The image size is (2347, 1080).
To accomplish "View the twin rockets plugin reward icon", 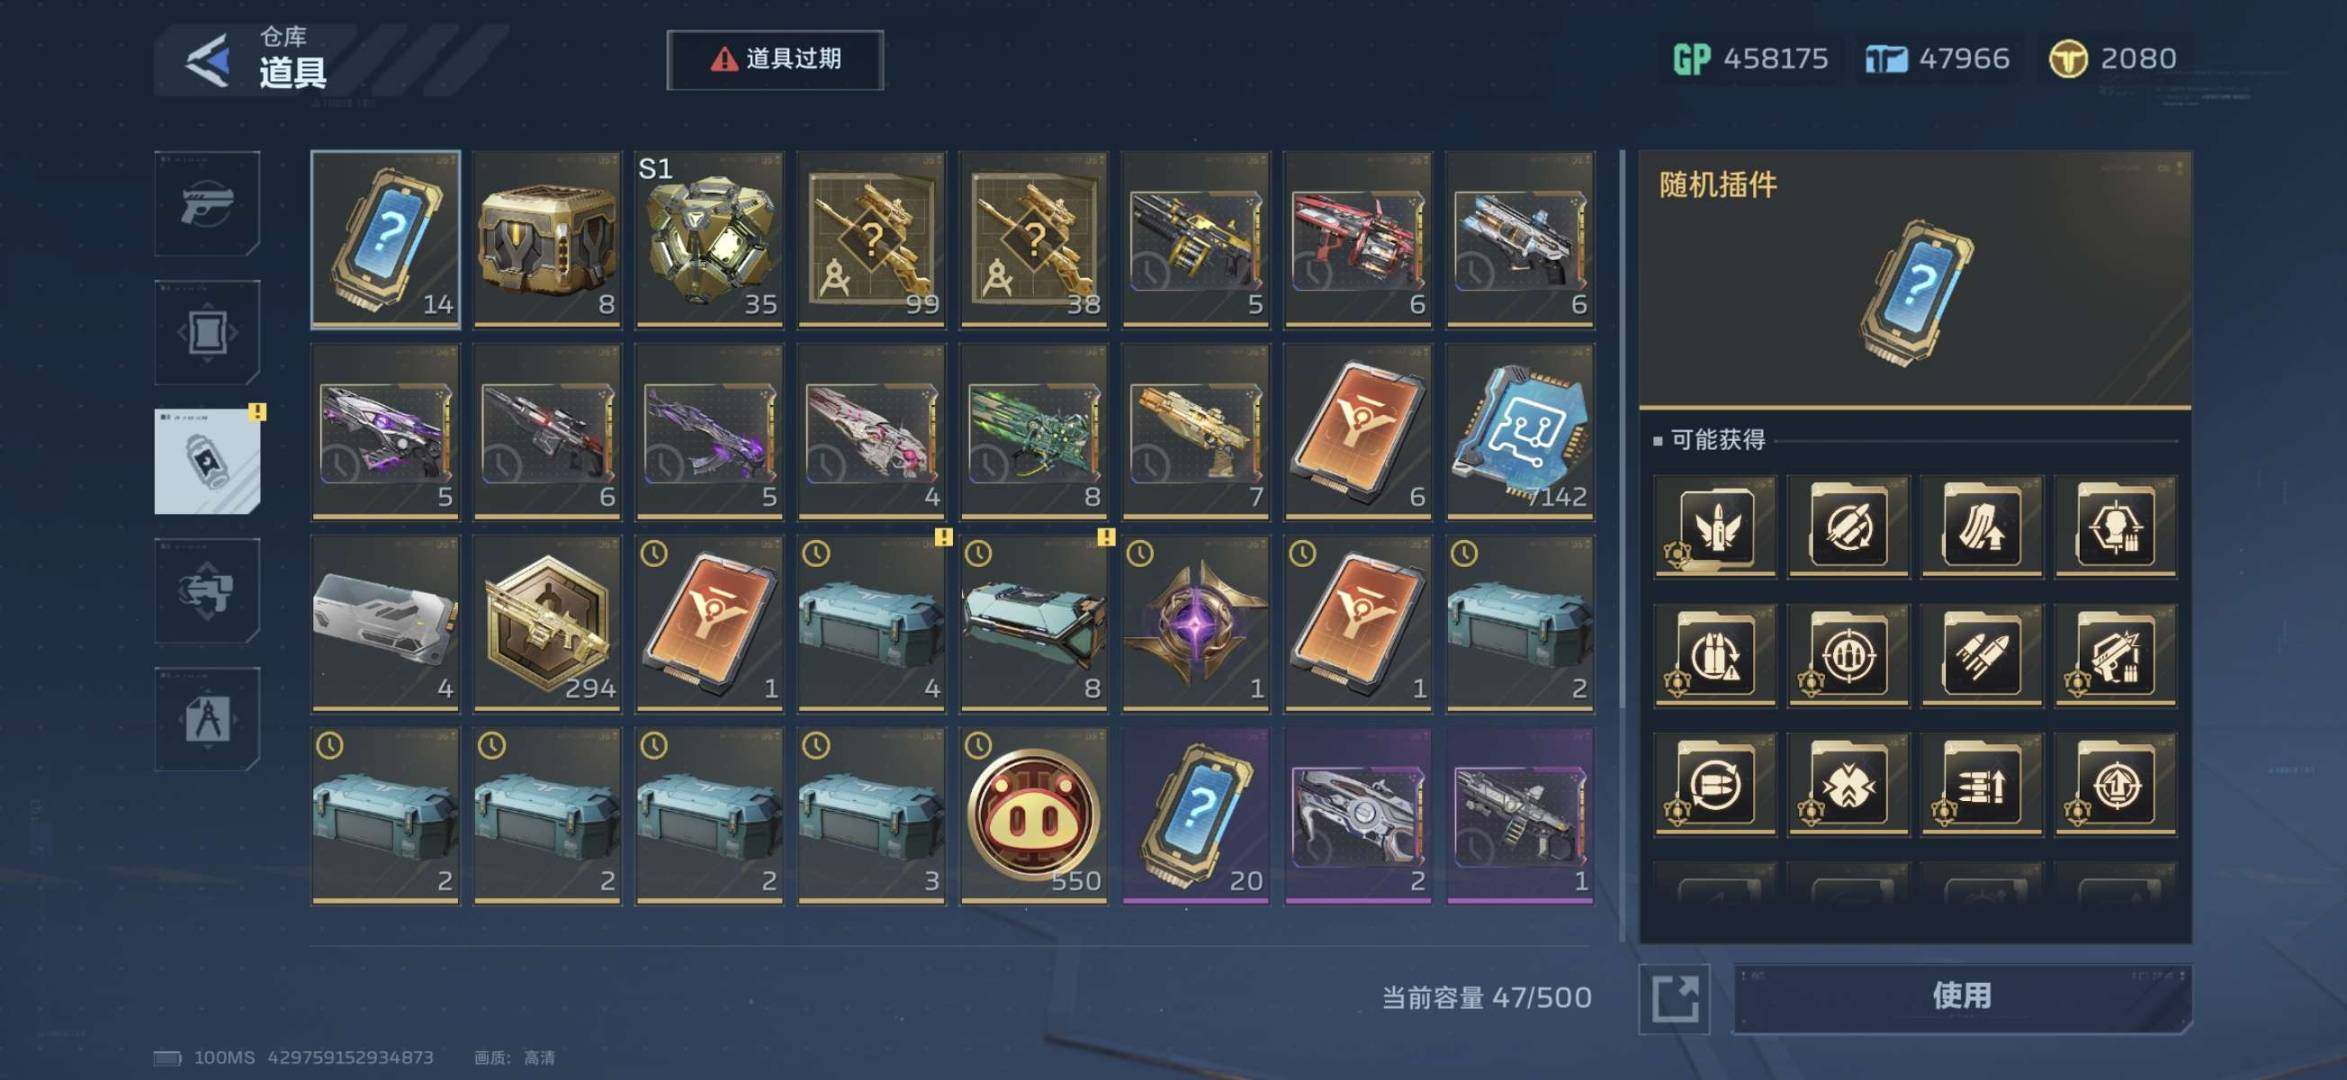I will coord(1981,656).
